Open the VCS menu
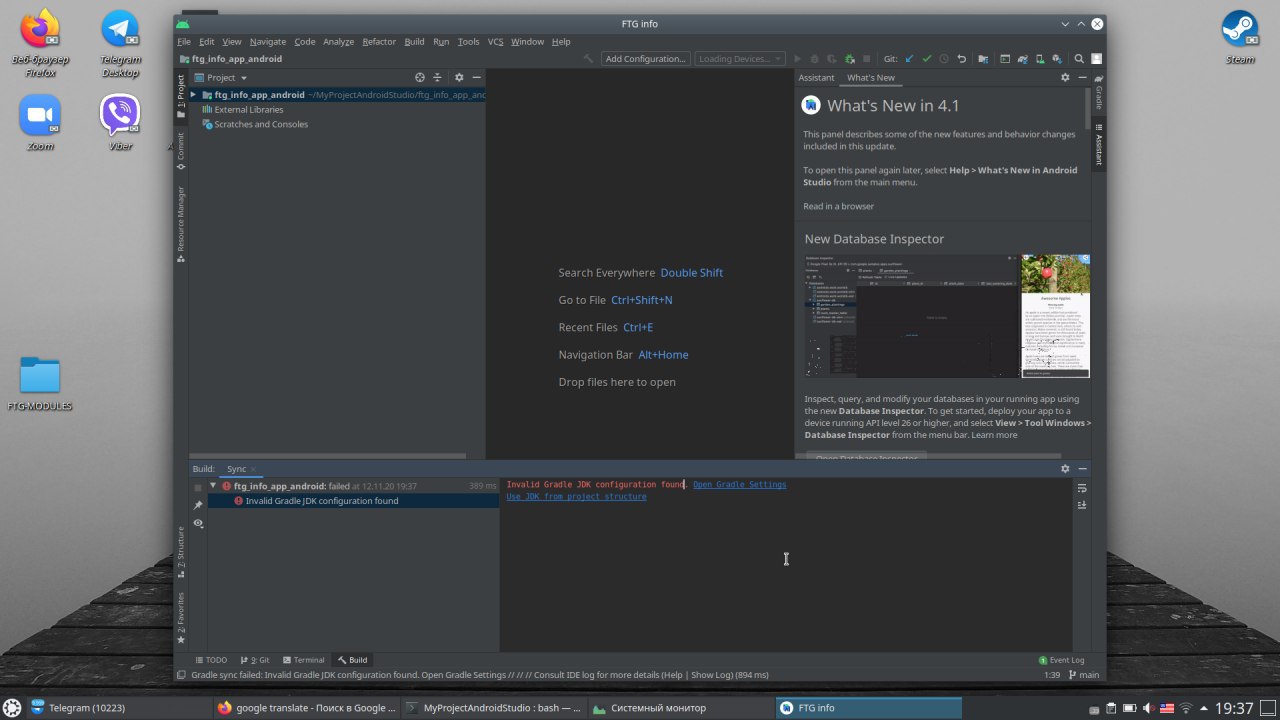This screenshot has height=720, width=1280. pyautogui.click(x=495, y=42)
